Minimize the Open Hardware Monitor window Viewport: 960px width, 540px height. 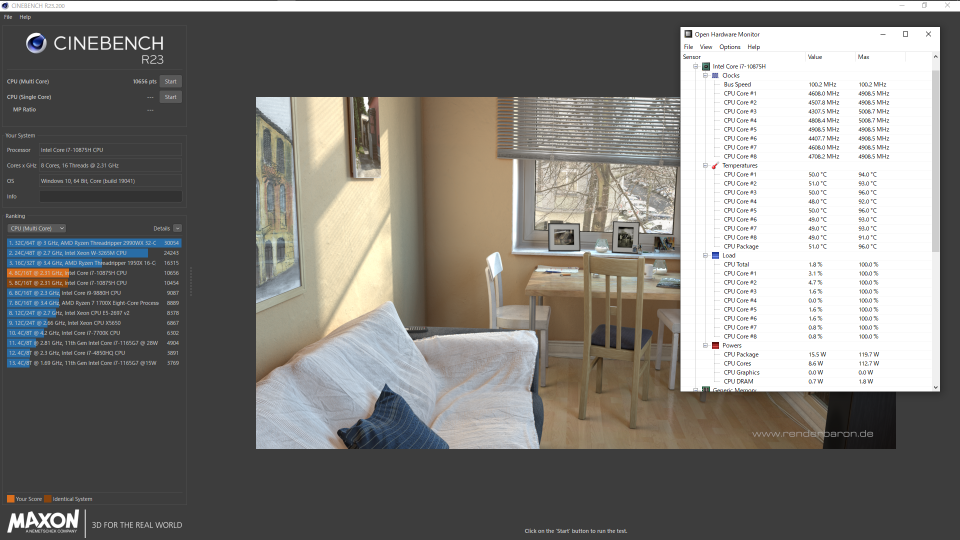tap(883, 34)
